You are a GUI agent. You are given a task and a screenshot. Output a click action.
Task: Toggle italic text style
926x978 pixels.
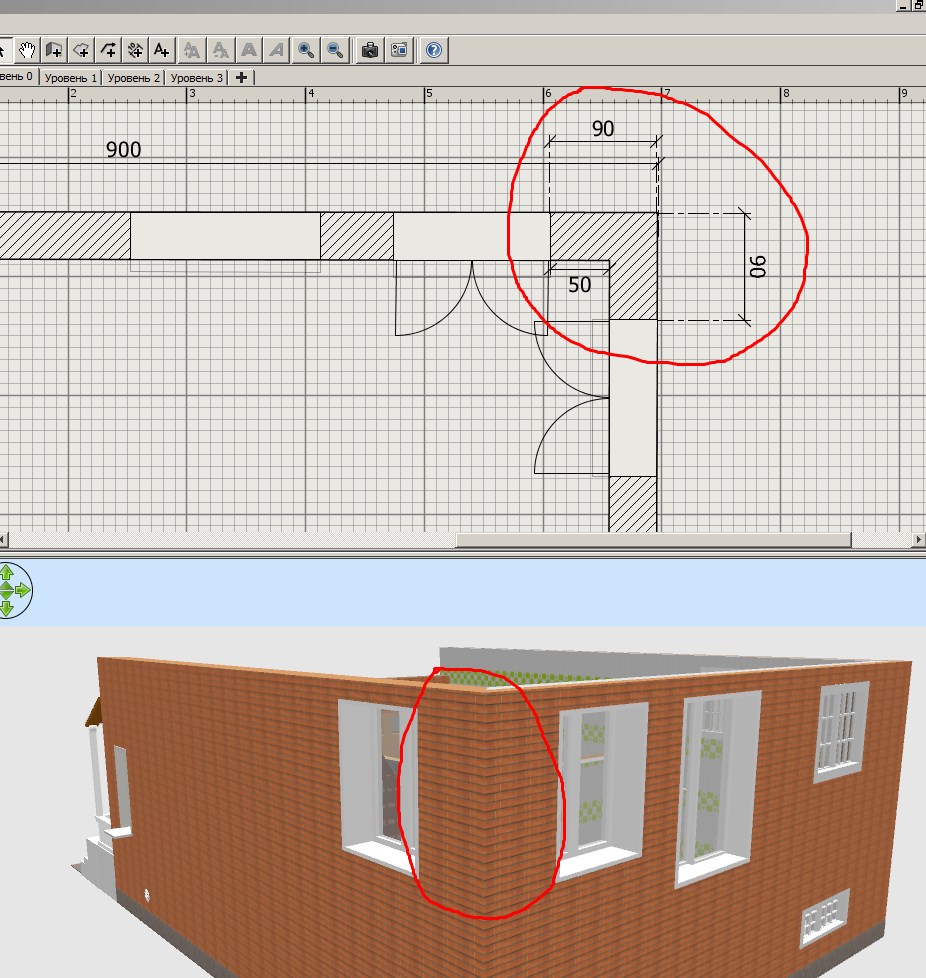tap(277, 50)
